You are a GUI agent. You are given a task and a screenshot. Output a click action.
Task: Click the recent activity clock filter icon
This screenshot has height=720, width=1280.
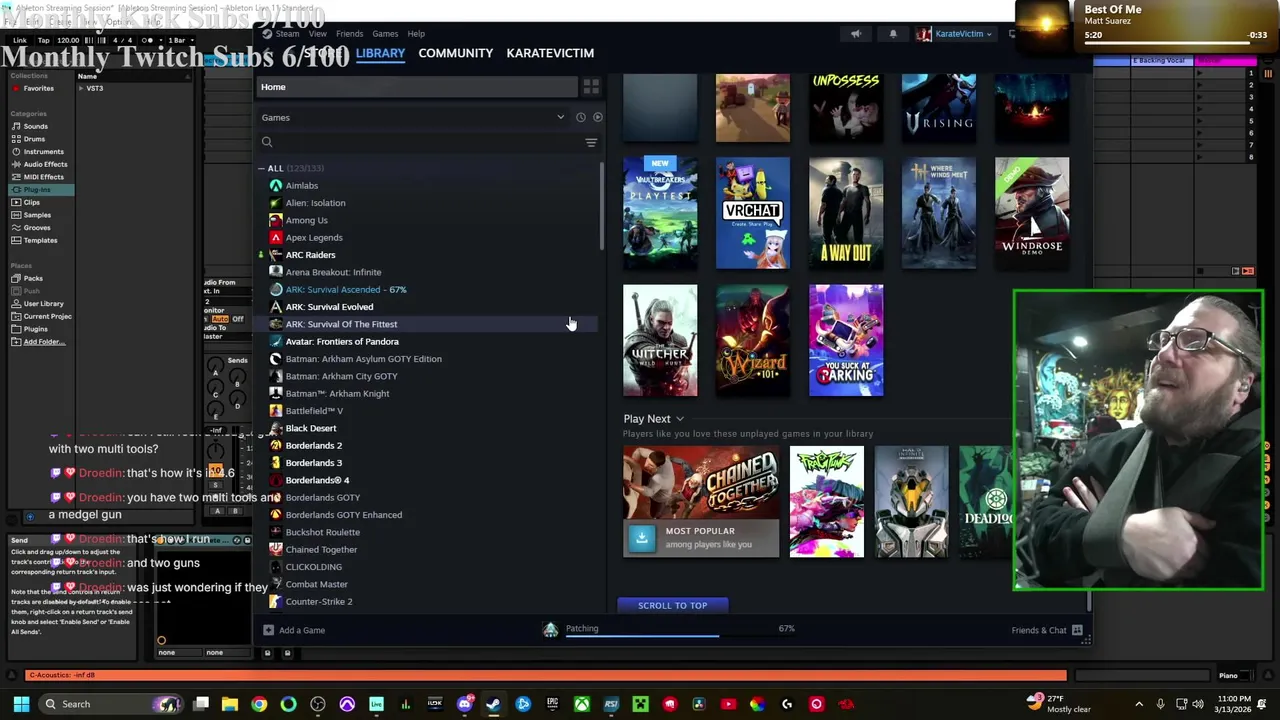580,117
